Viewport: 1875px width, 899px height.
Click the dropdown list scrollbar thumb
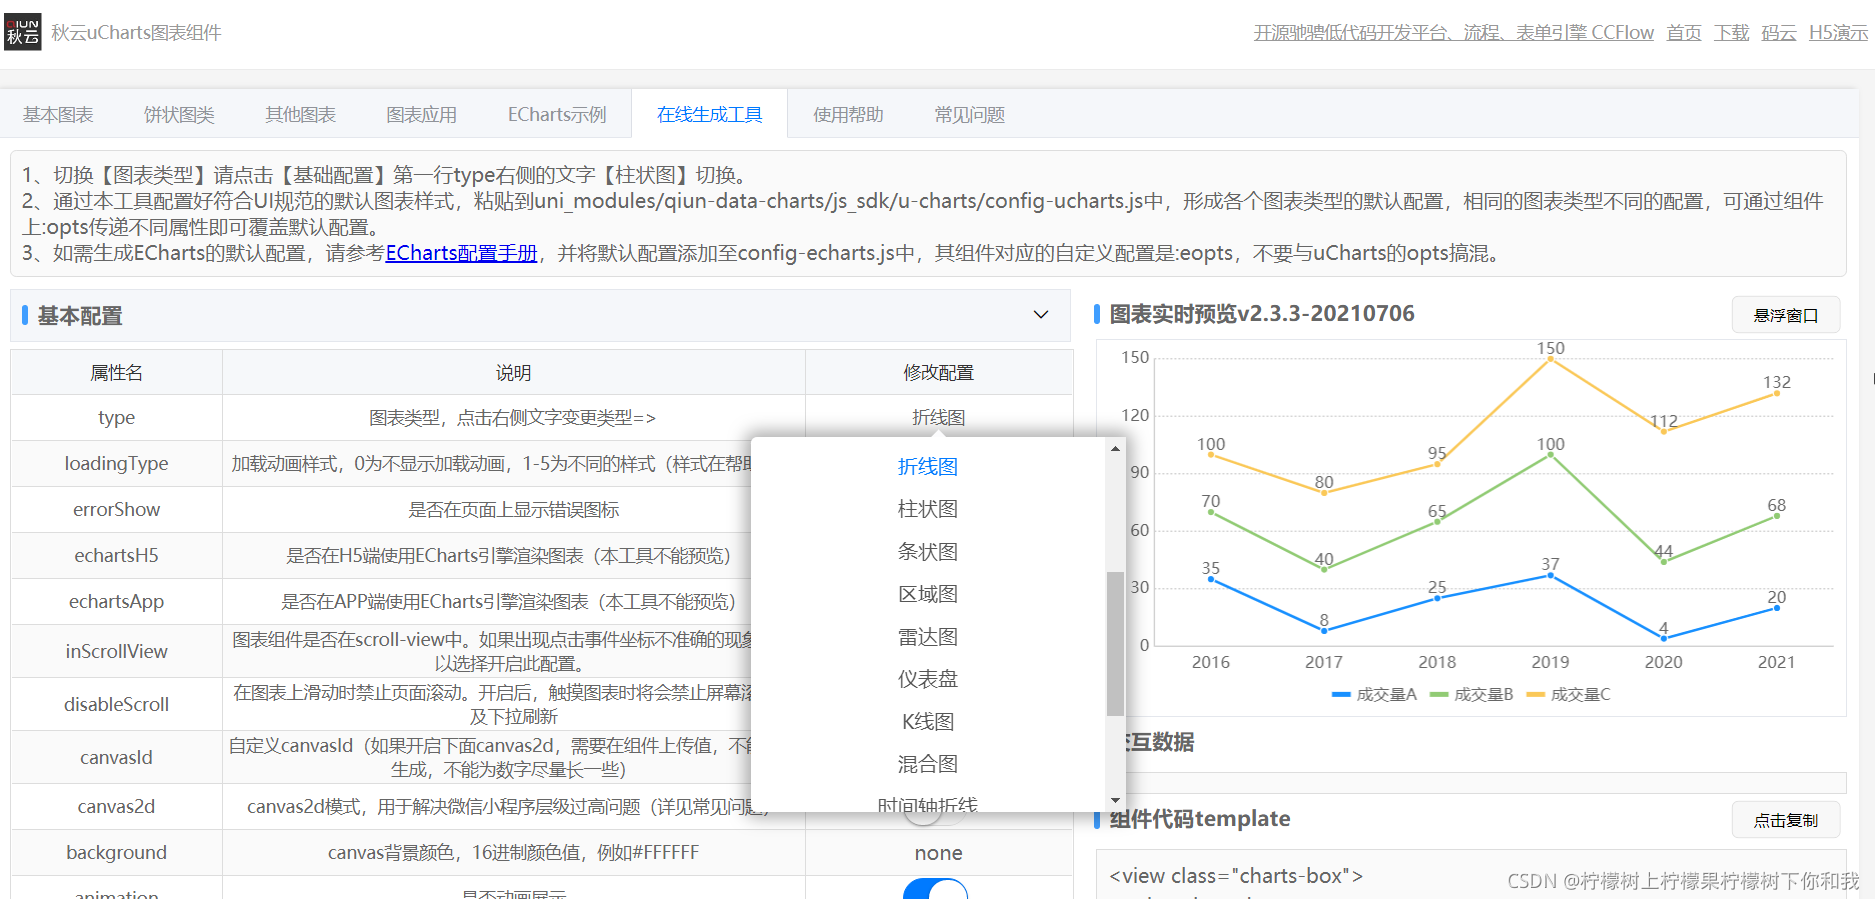pos(1115,644)
